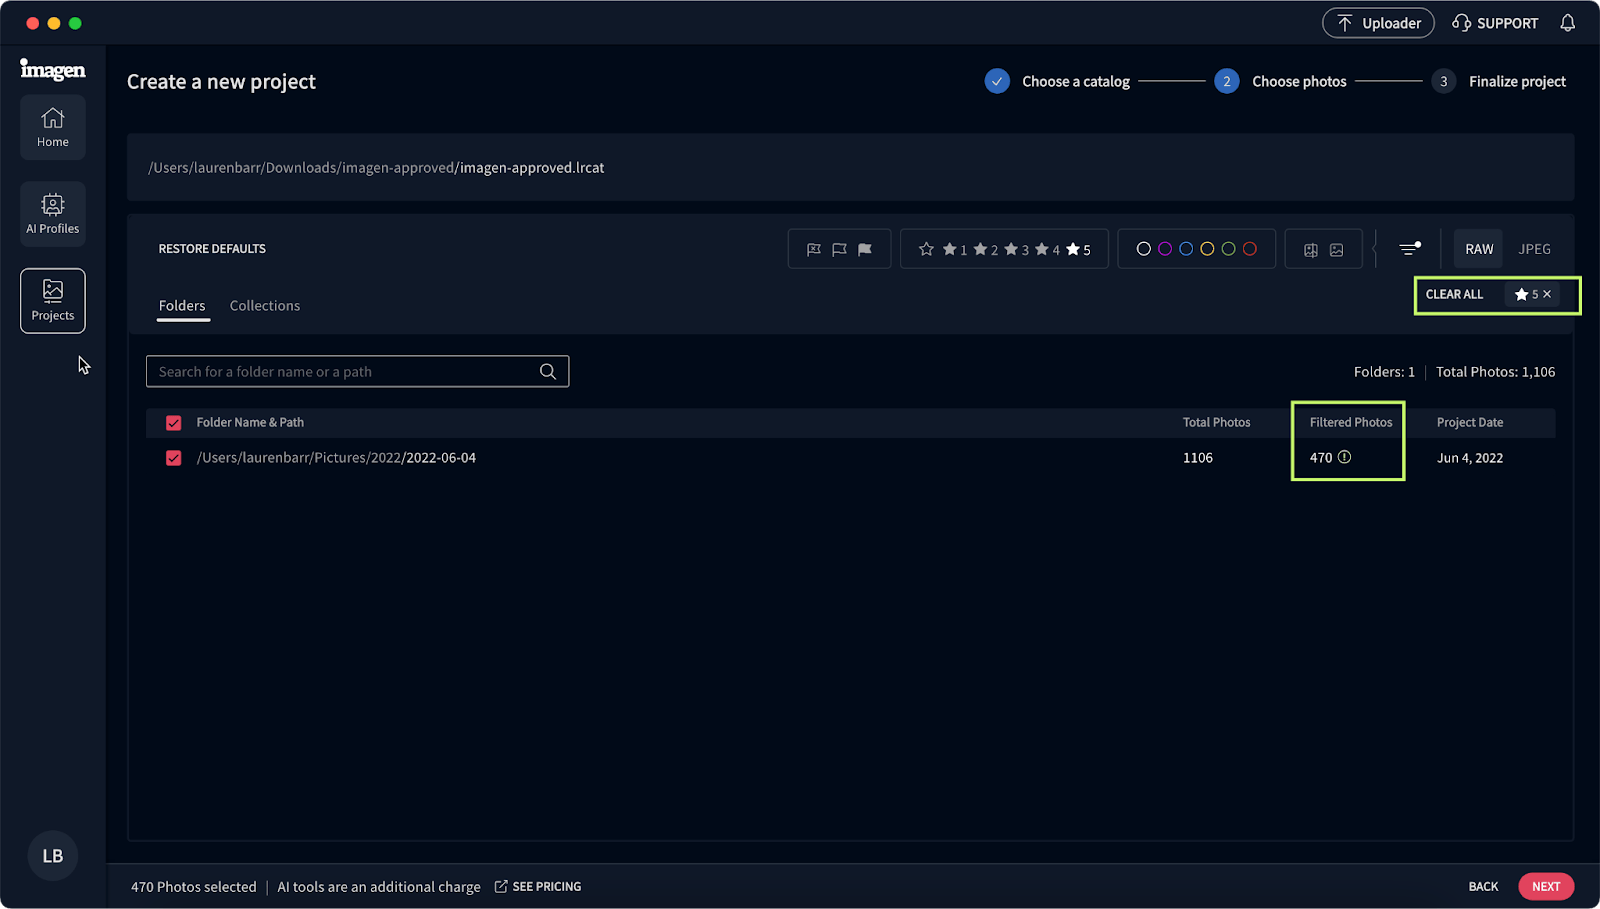The height and width of the screenshot is (909, 1600).
Task: Switch to the Collections tab
Action: [265, 306]
